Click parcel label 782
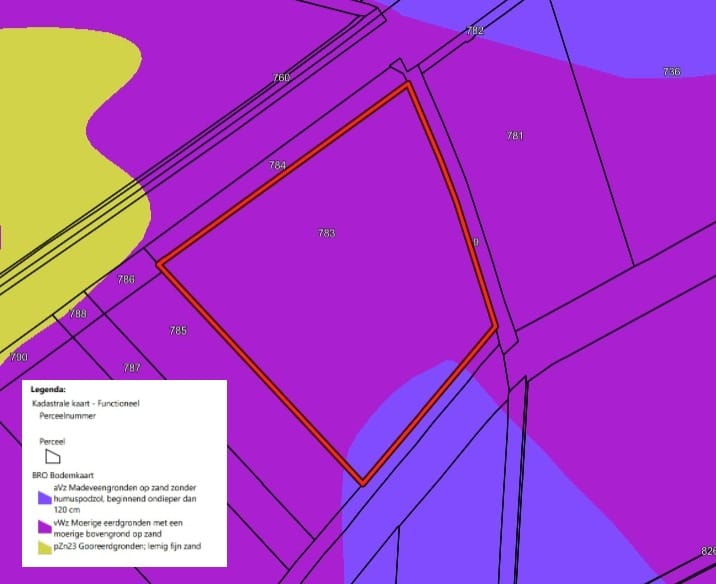 tap(475, 31)
